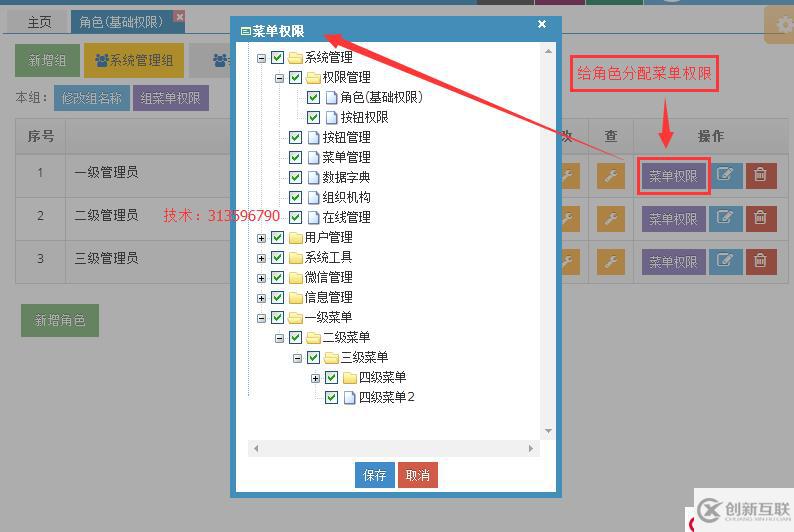Click delete trash icon for 三级管理员 row
This screenshot has height=532, width=794.
pyautogui.click(x=760, y=262)
